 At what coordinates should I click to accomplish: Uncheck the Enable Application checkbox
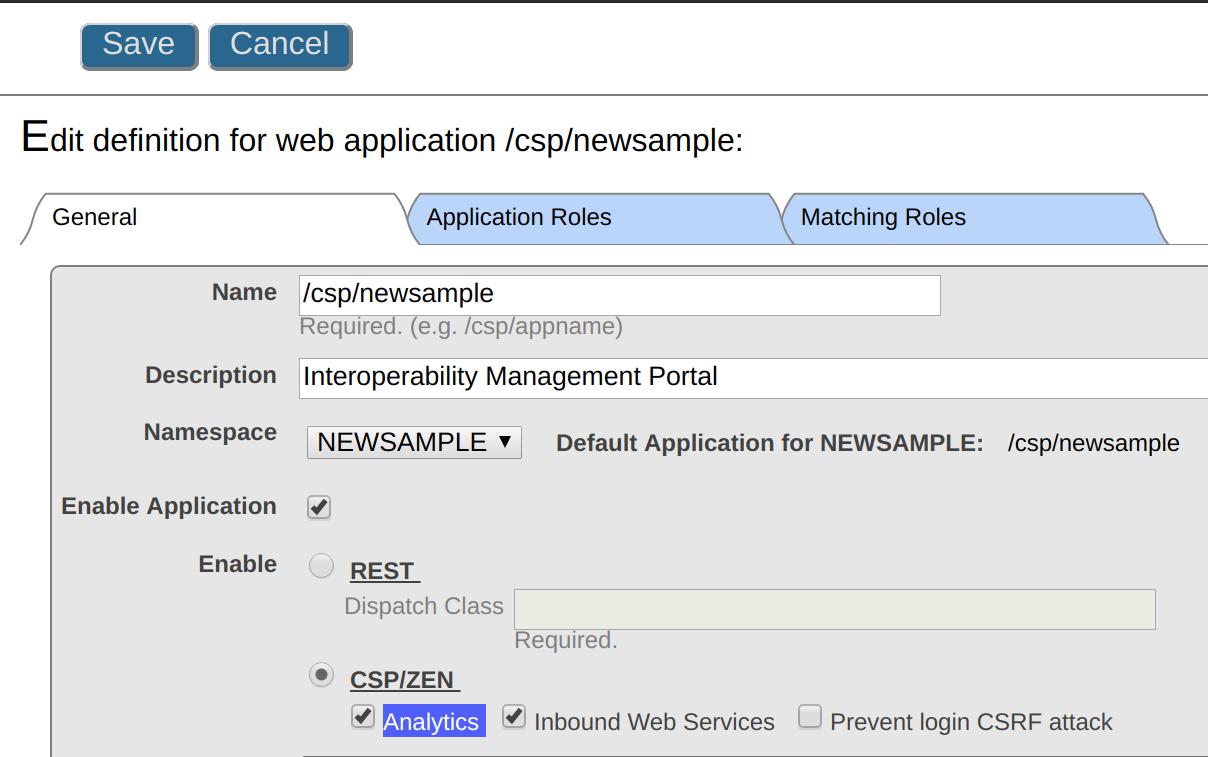tap(319, 507)
